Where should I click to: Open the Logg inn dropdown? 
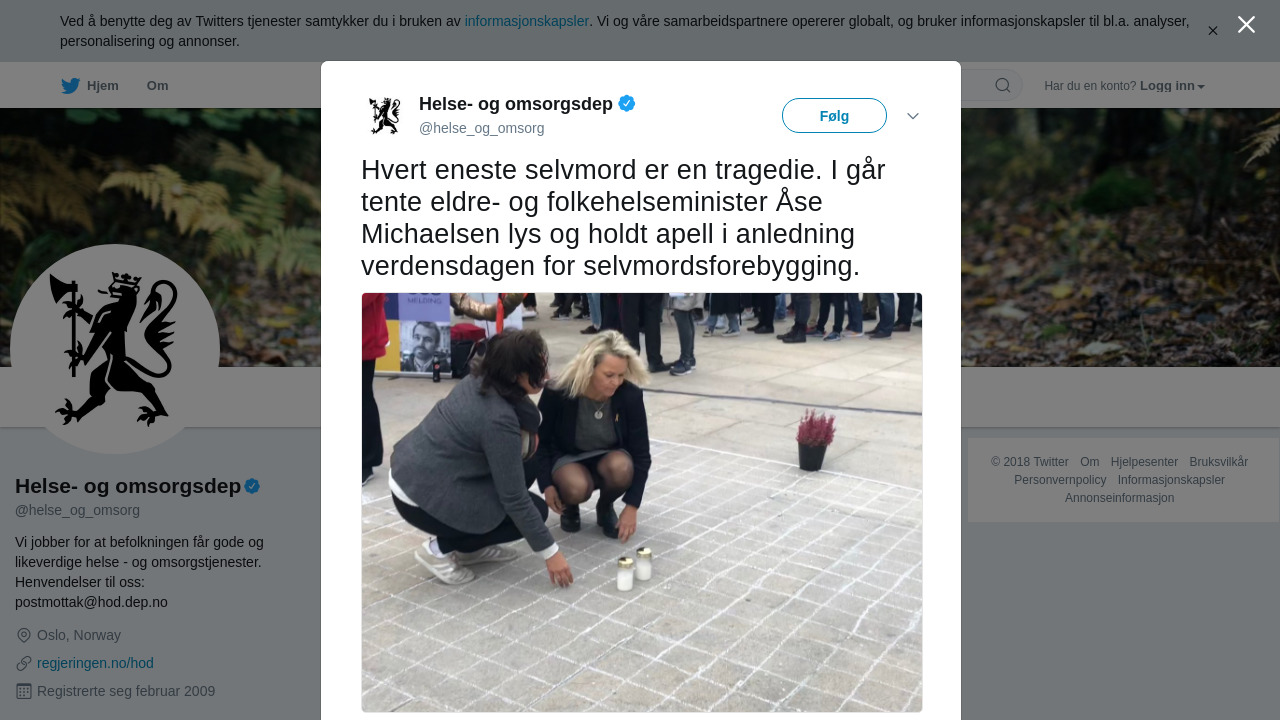click(x=1172, y=86)
